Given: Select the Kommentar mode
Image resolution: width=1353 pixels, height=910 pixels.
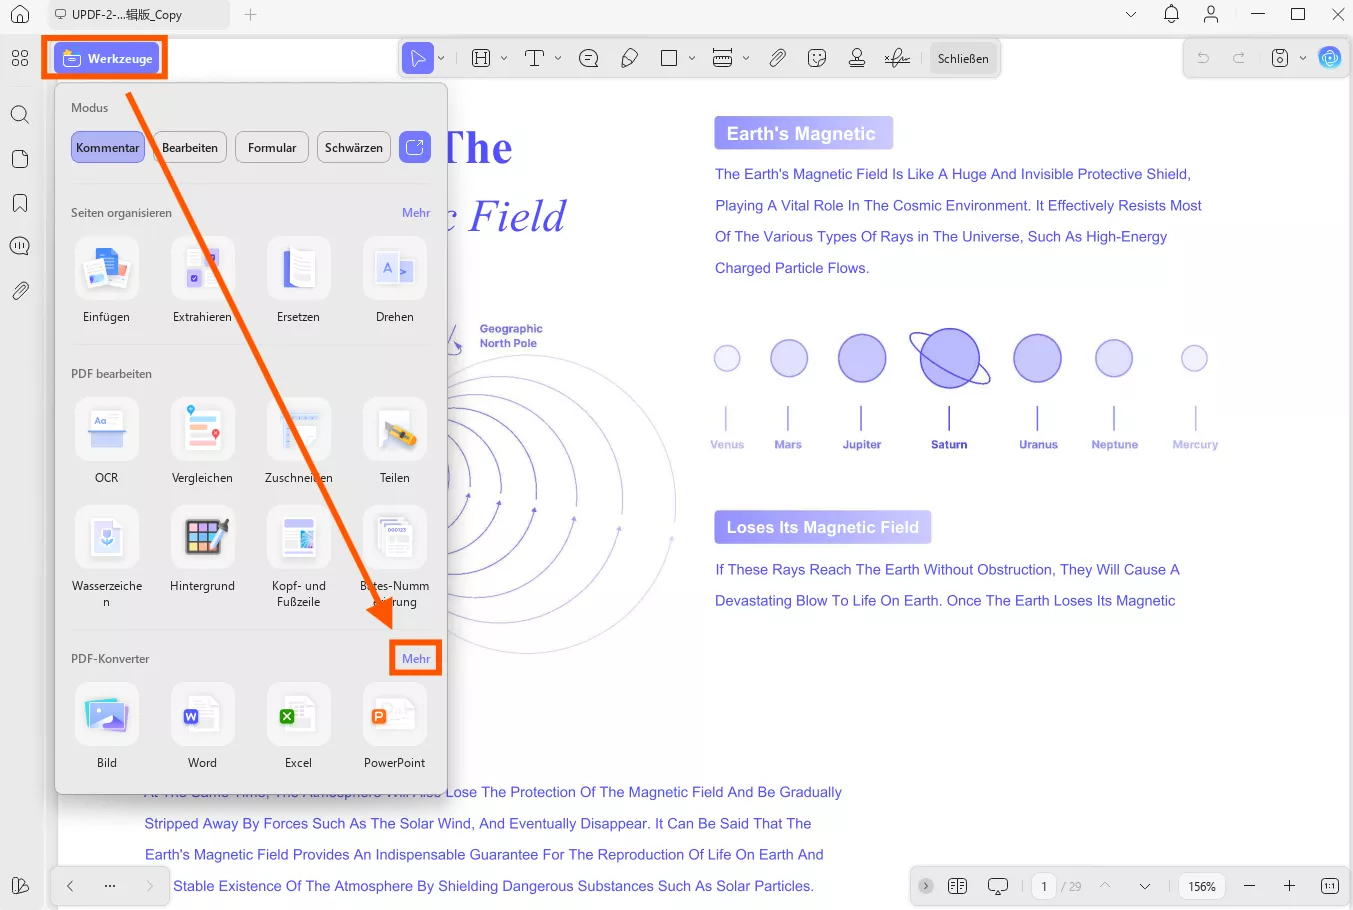Looking at the screenshot, I should (x=107, y=147).
